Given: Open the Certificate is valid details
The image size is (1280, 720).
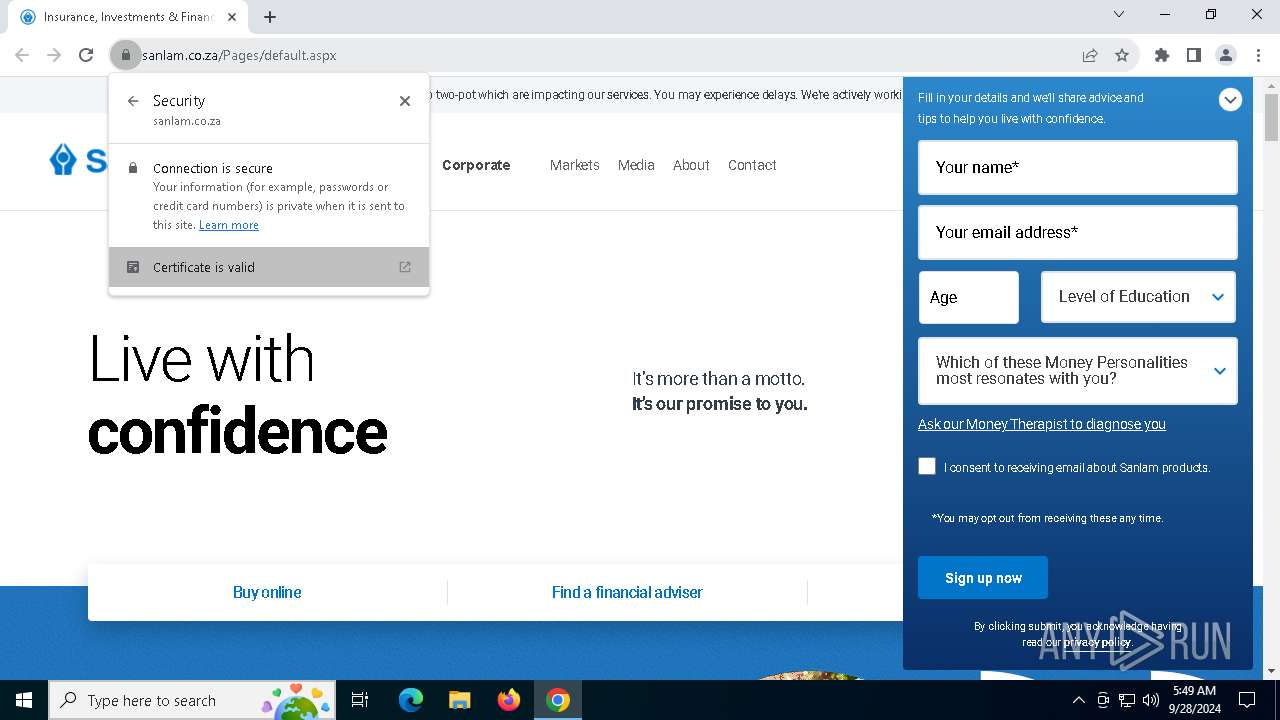Looking at the screenshot, I should click(x=269, y=267).
